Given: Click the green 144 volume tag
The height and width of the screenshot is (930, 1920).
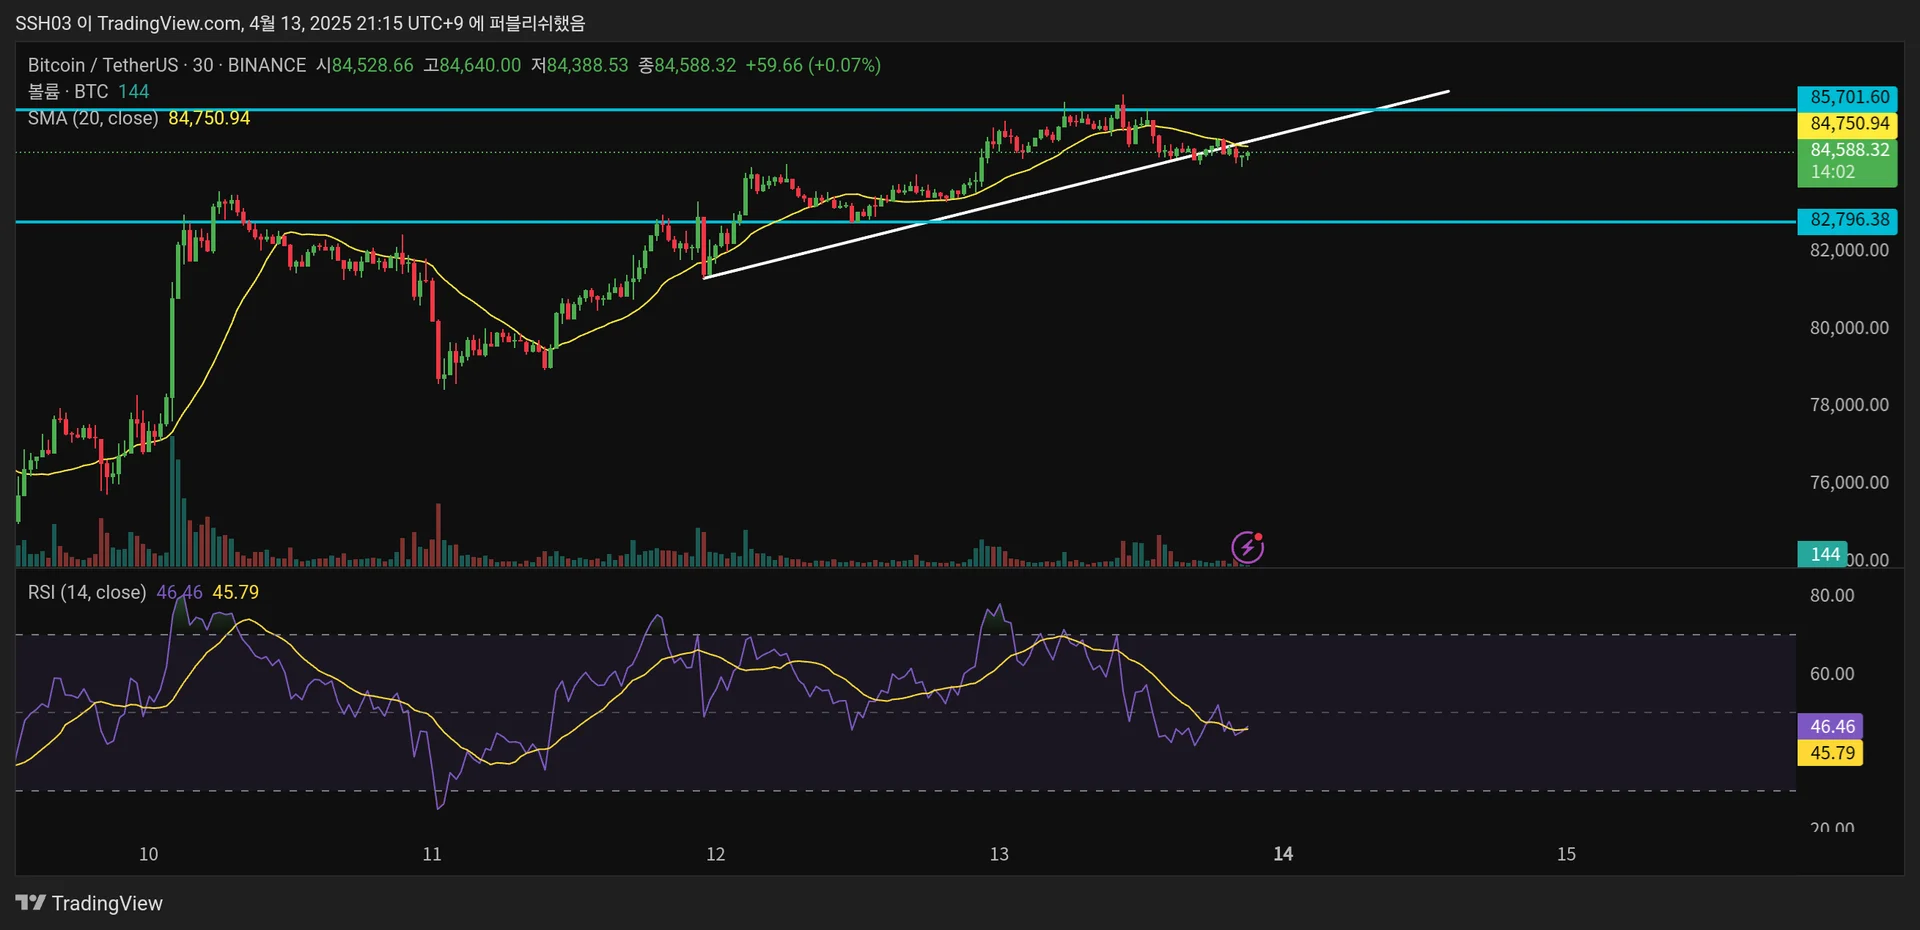Looking at the screenshot, I should 1823,554.
